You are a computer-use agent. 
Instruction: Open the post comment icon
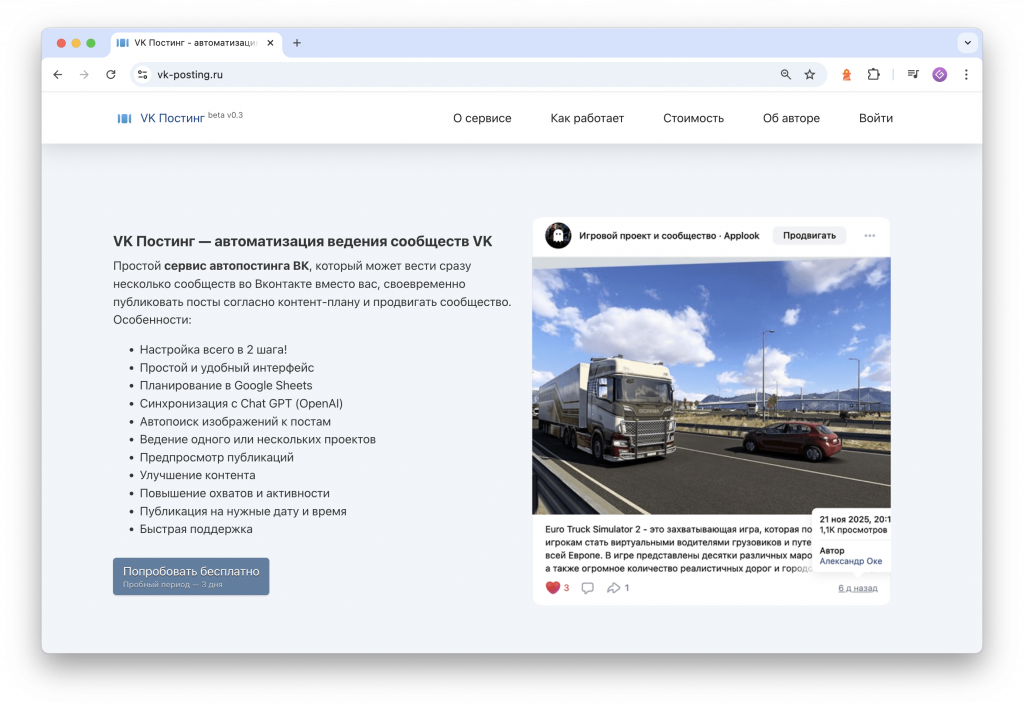587,588
